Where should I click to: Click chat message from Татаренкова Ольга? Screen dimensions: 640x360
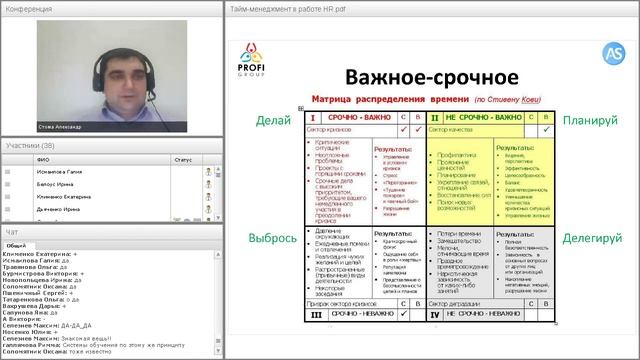[41, 300]
